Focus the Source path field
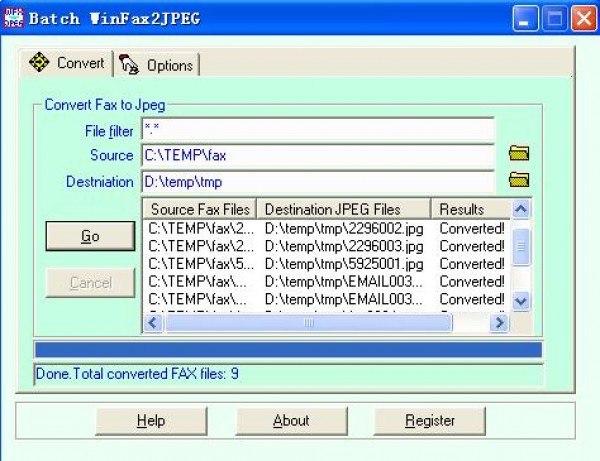This screenshot has width=600, height=461. [x=318, y=155]
